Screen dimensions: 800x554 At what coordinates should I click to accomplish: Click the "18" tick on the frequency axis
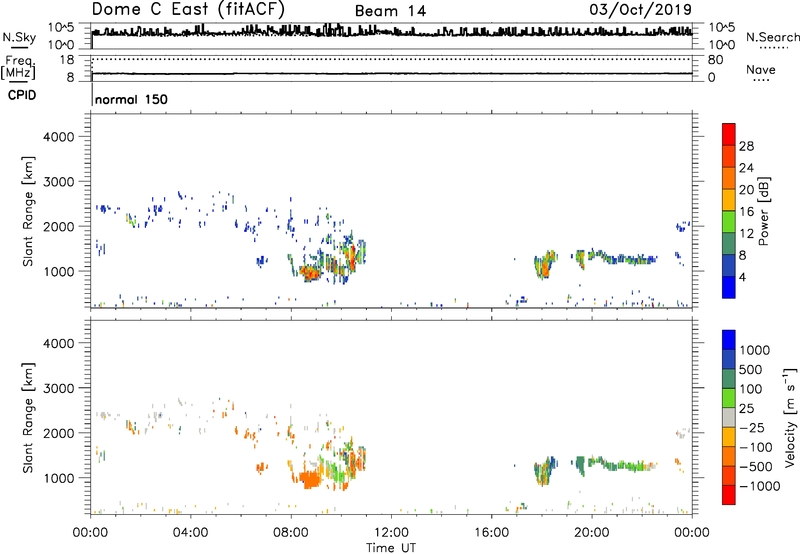click(67, 60)
